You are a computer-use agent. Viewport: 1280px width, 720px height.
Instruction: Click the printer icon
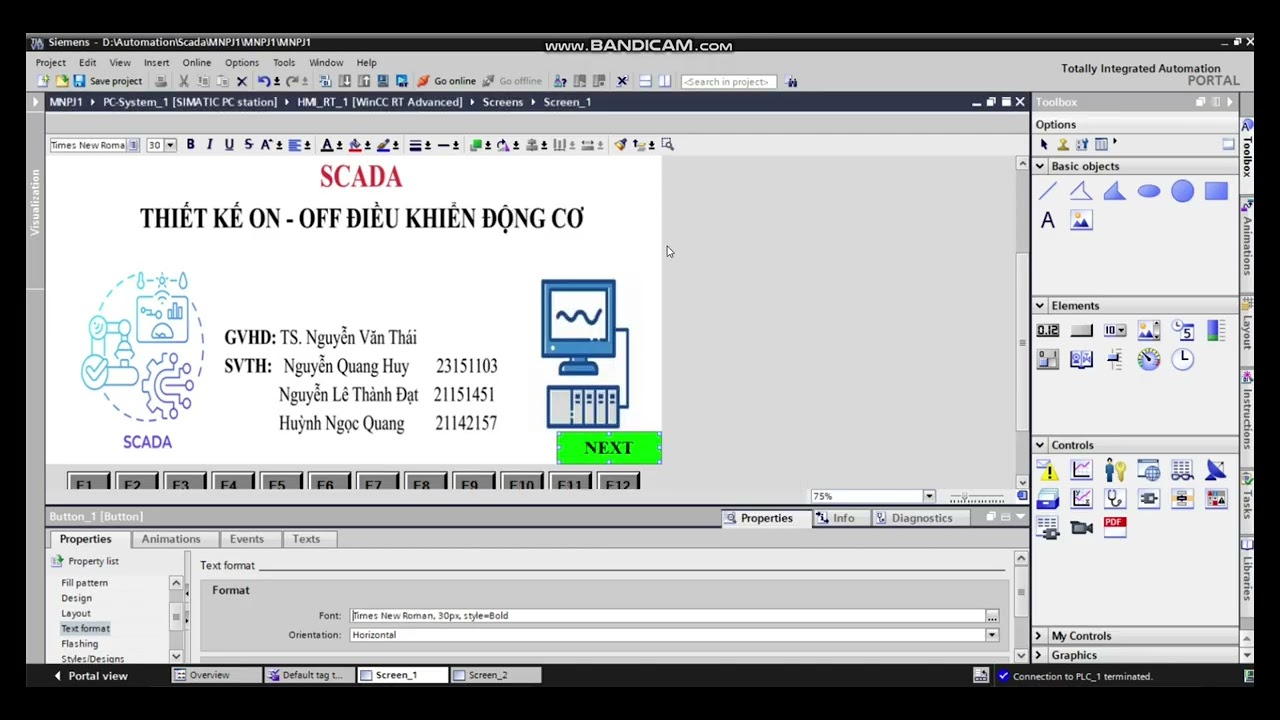tap(160, 81)
